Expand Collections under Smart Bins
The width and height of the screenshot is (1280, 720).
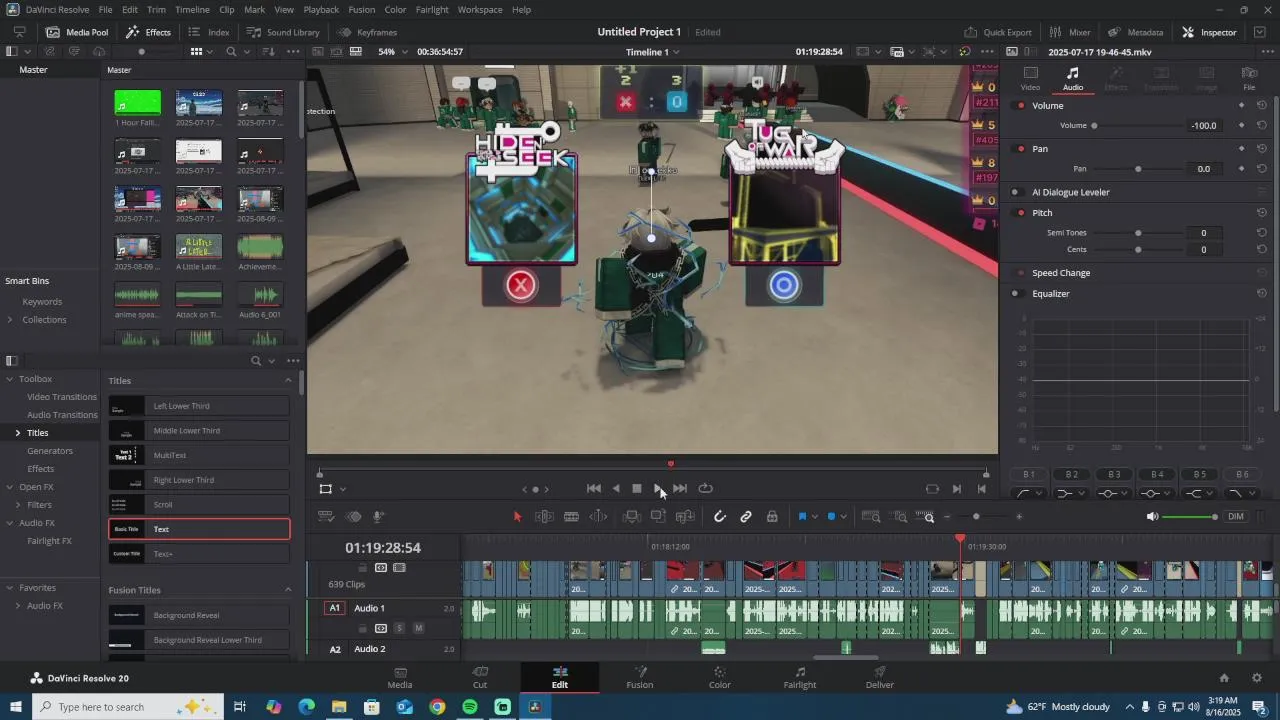(10, 320)
